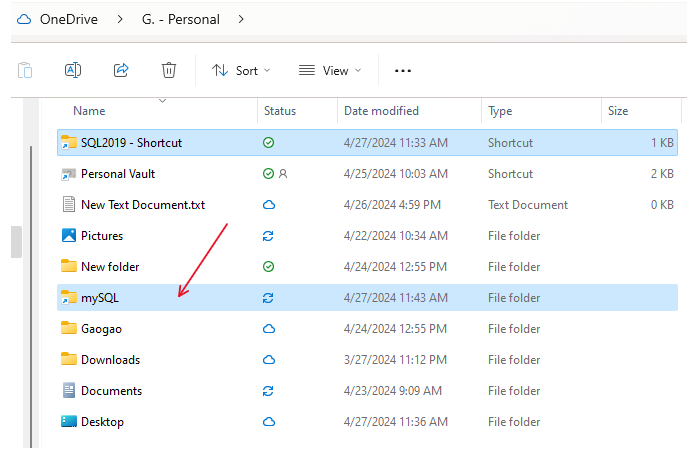Click the Desktop folder icon
Image resolution: width=689 pixels, height=452 pixels.
click(69, 422)
